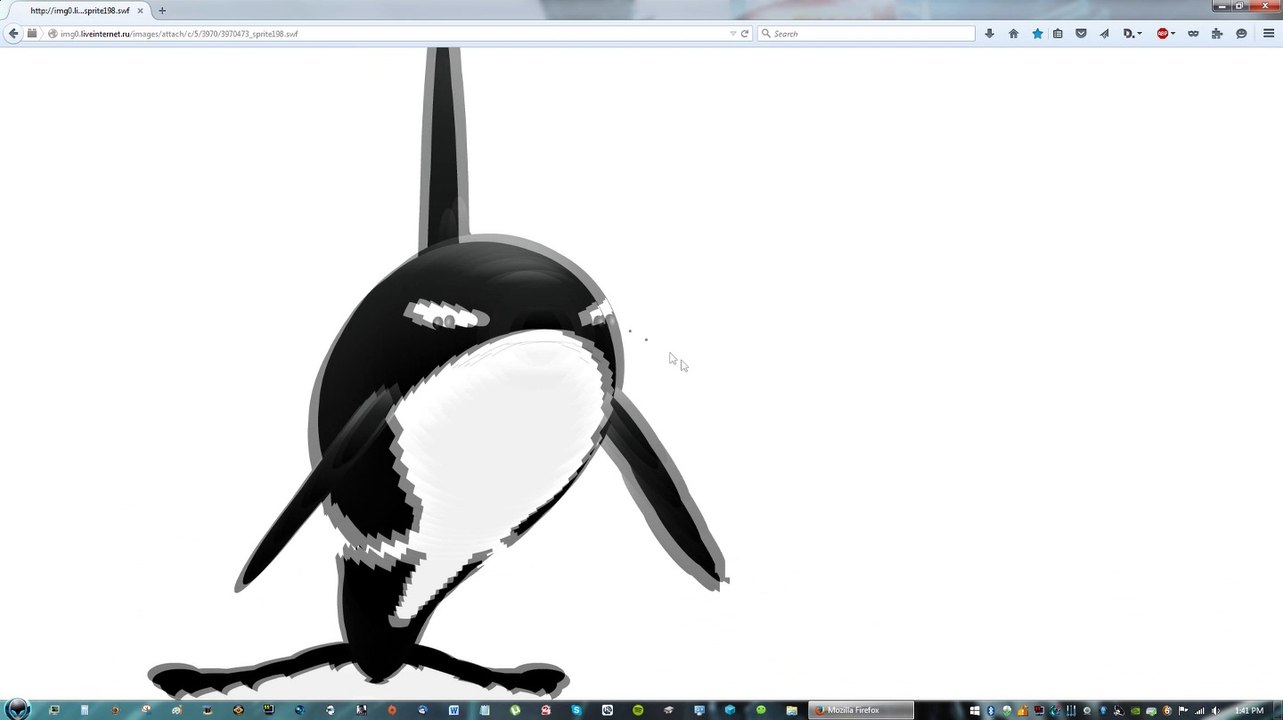Switch to the Mozilla Firefox taskbar button

tap(860, 710)
